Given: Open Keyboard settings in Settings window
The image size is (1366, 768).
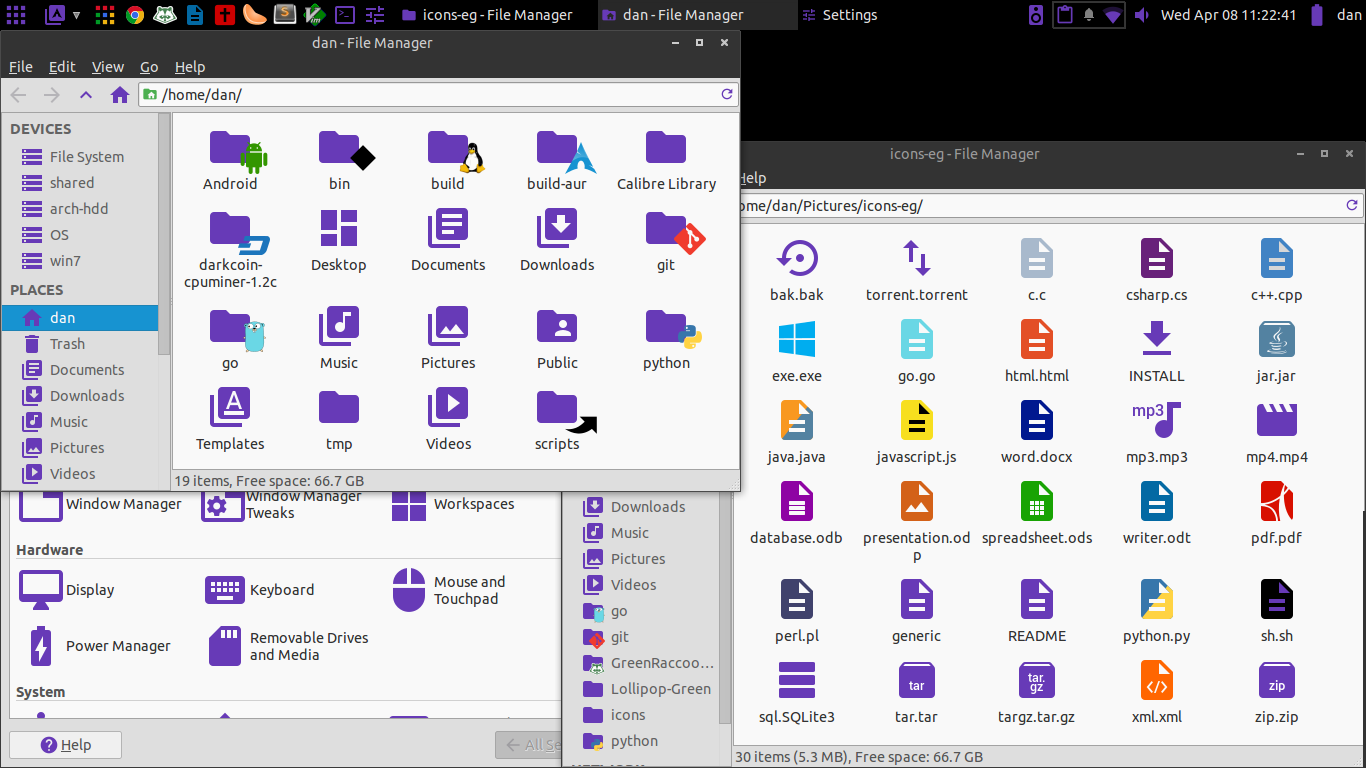Looking at the screenshot, I should tap(260, 590).
